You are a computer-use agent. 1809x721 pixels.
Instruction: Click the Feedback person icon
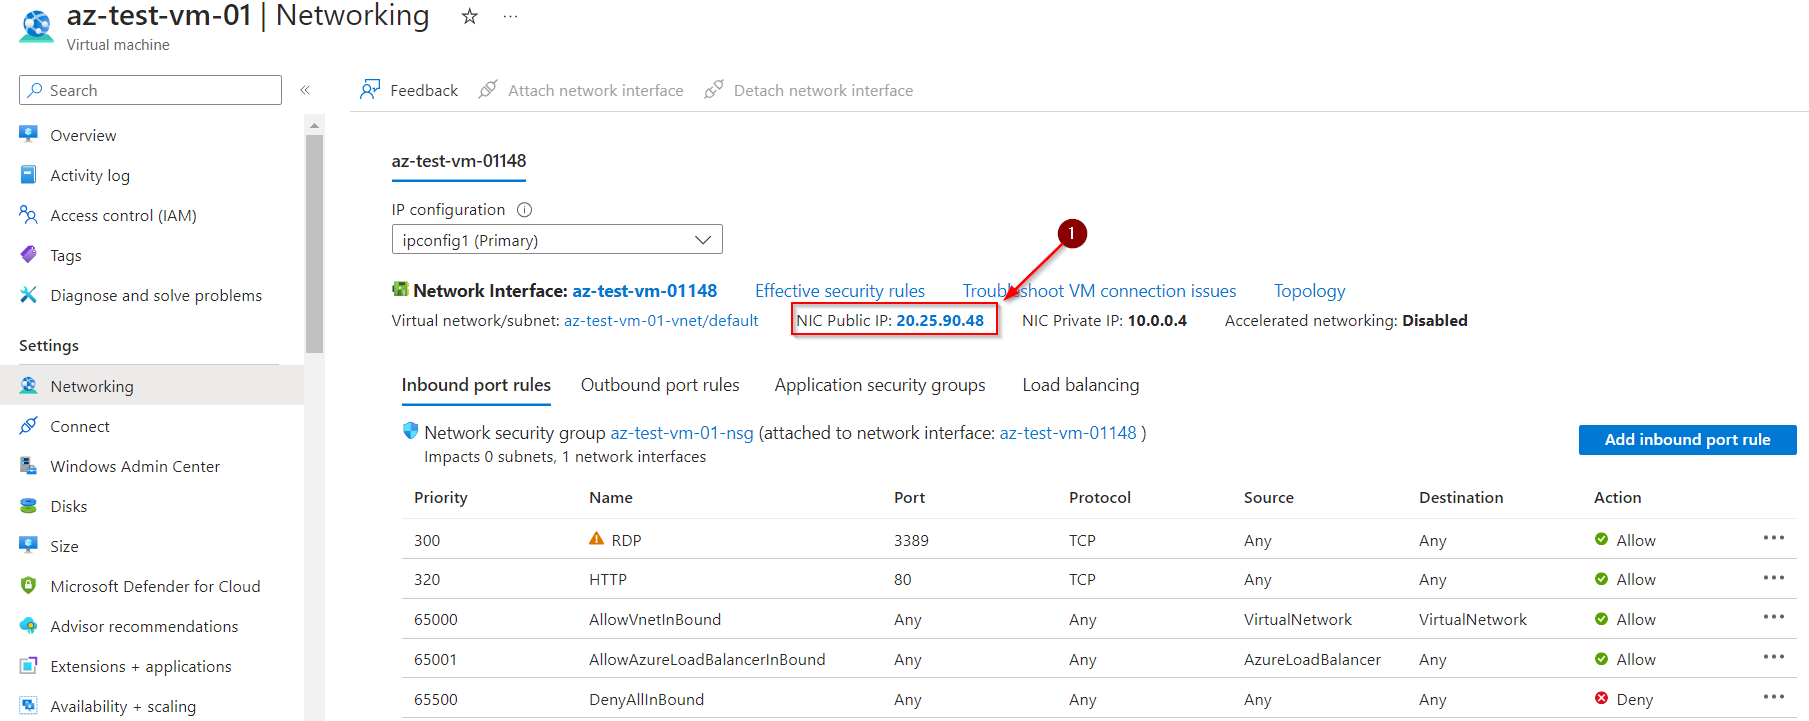[x=370, y=89]
